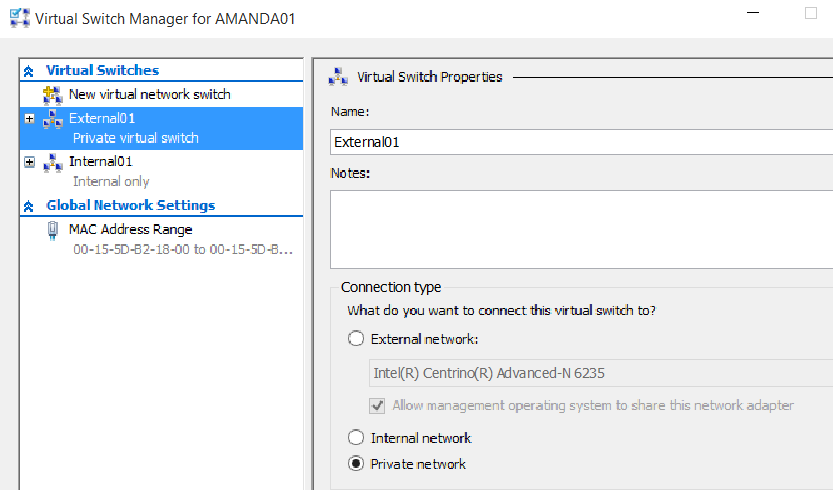The height and width of the screenshot is (490, 833).
Task: Select the External network radio button
Action: pos(356,339)
